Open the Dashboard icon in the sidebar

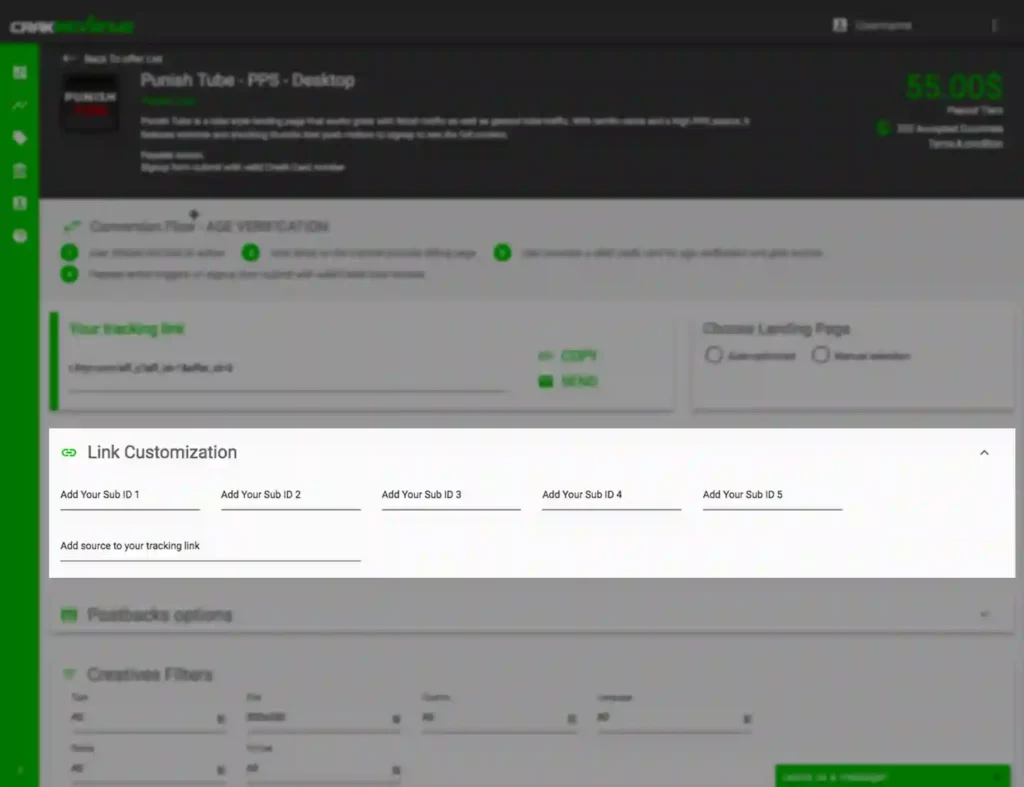coord(20,72)
